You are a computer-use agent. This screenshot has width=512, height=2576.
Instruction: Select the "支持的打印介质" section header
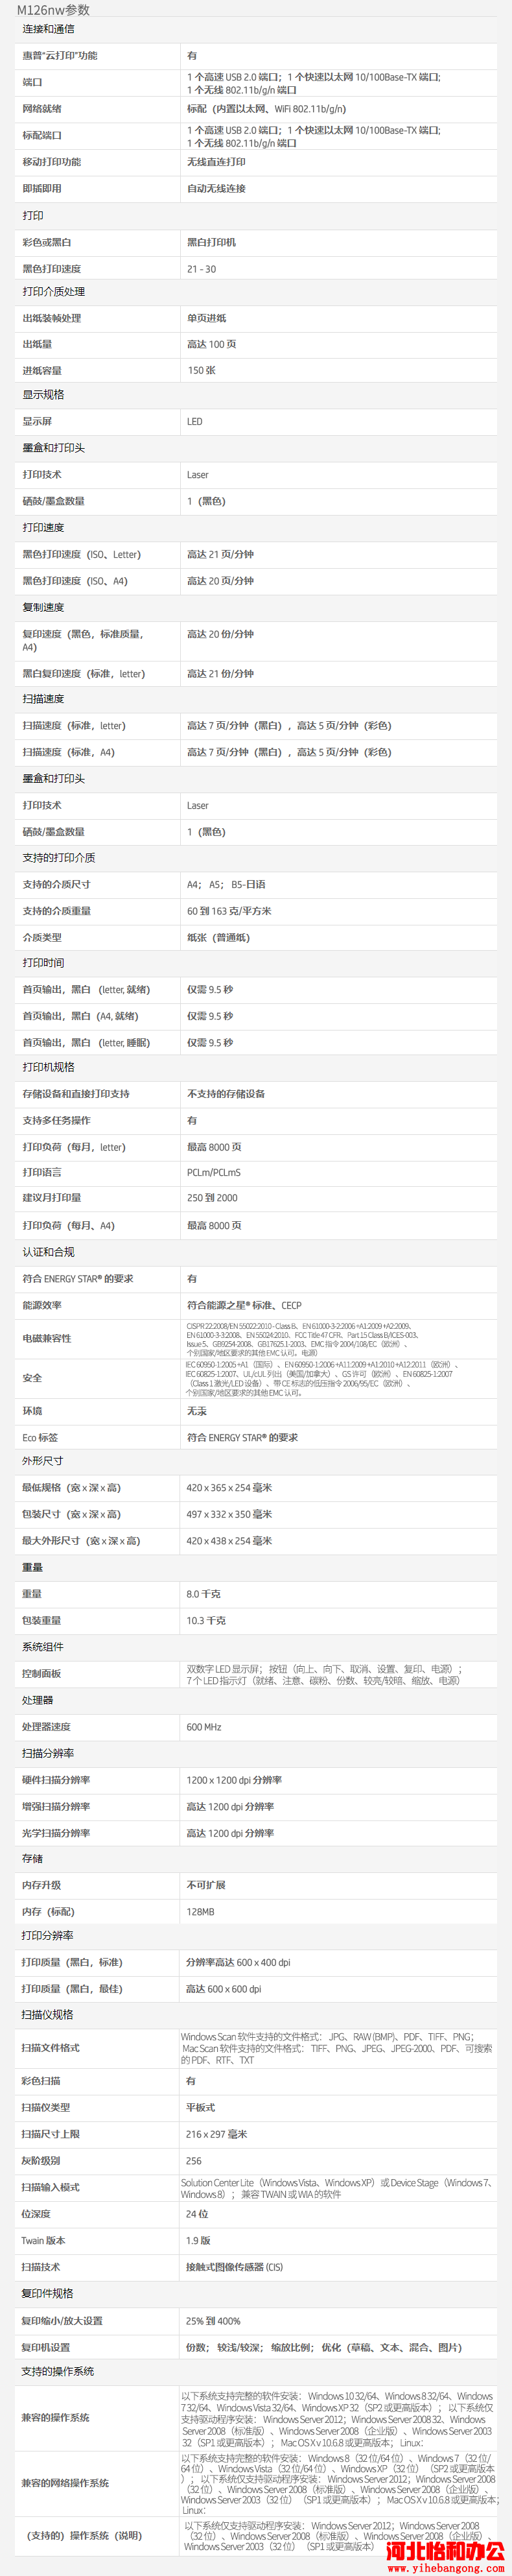click(59, 858)
